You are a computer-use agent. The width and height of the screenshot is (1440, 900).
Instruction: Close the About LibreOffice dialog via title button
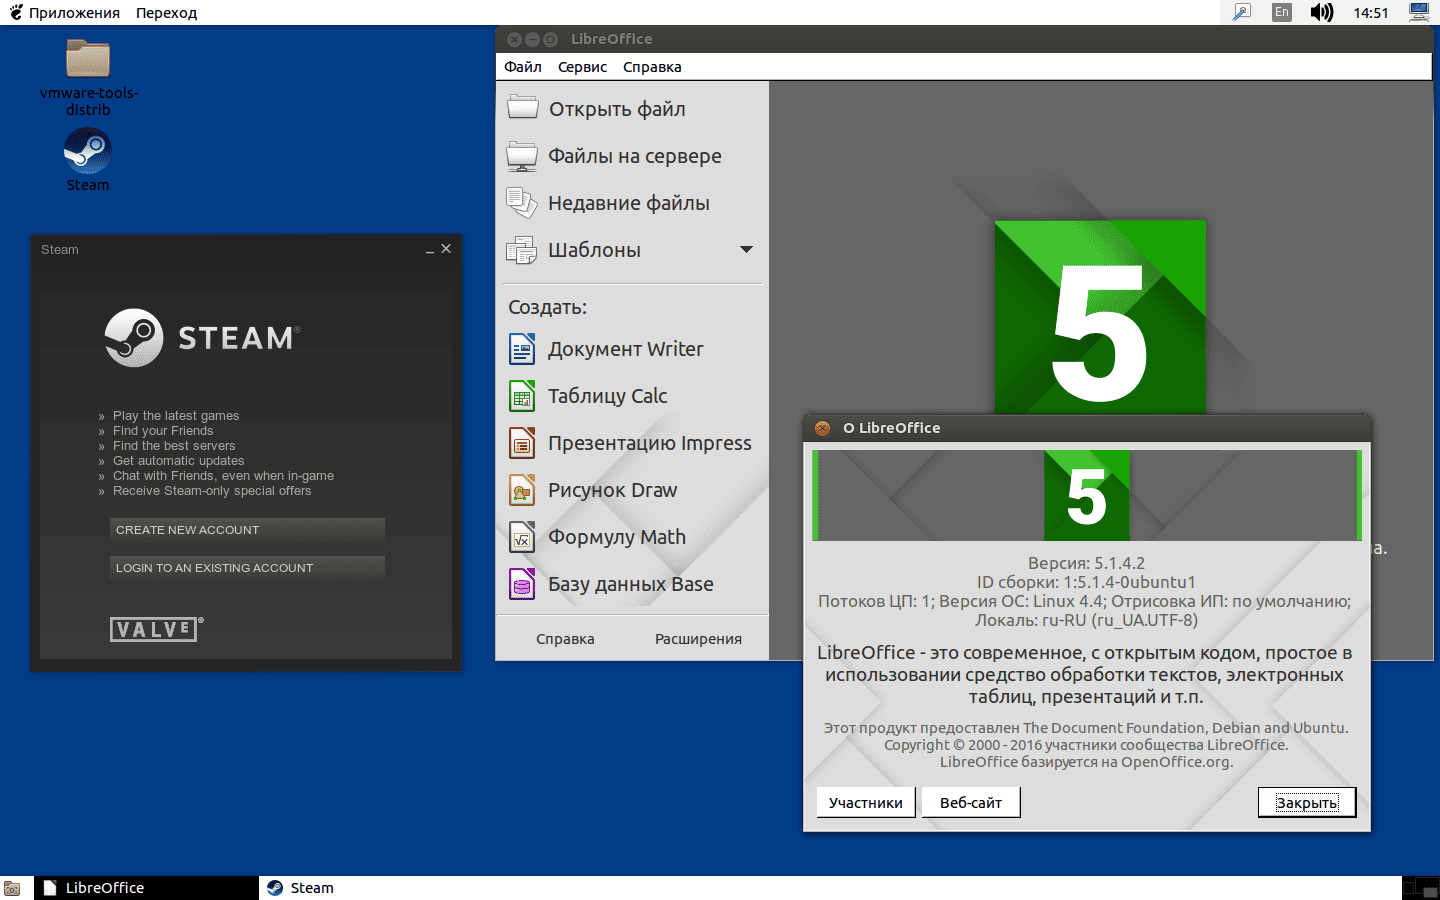(823, 428)
